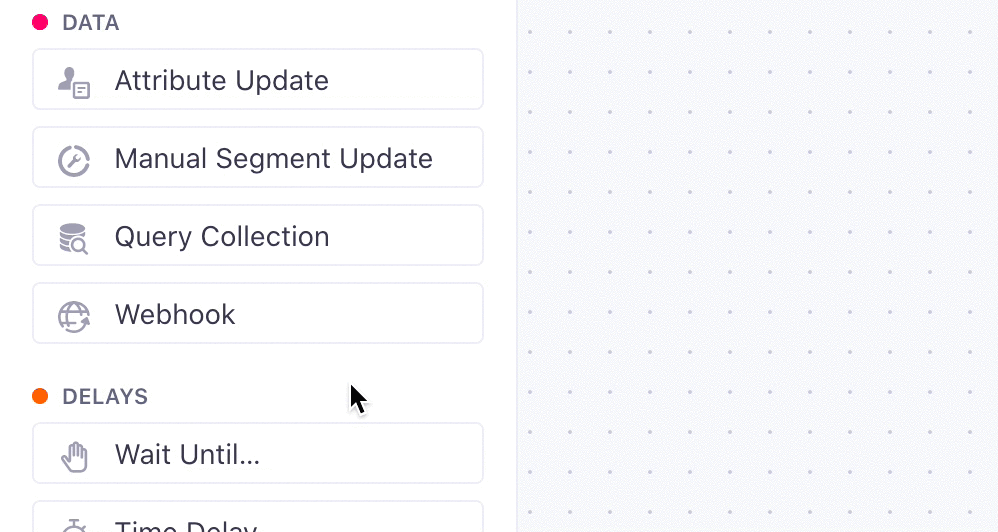The image size is (998, 532).
Task: Click the Attribute Update person icon
Action: click(74, 81)
